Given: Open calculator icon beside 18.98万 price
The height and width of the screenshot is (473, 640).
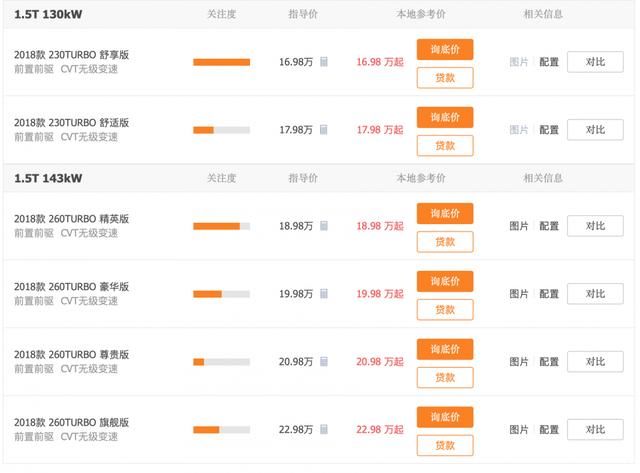Looking at the screenshot, I should [324, 226].
